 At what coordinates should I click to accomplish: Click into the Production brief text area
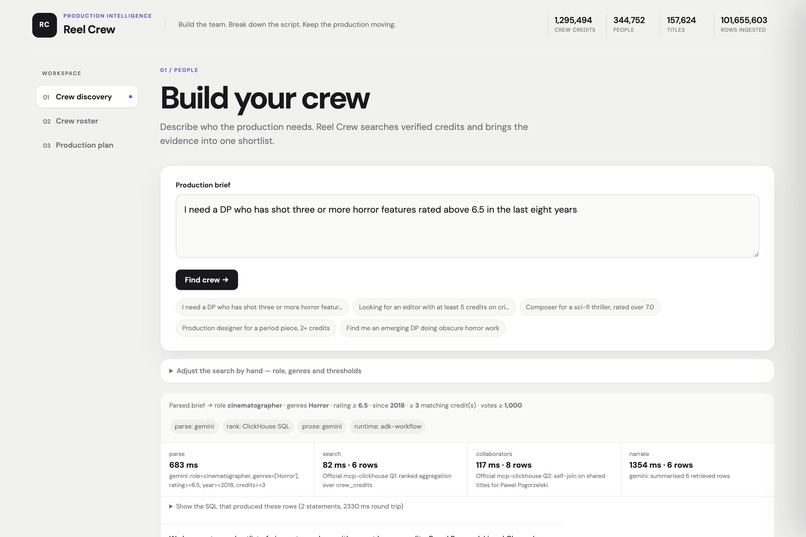coord(467,226)
